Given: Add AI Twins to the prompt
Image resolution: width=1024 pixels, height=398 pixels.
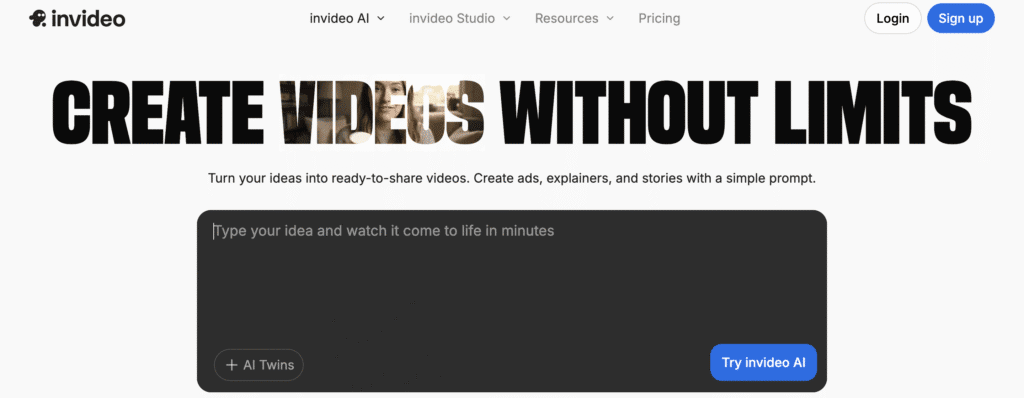Looking at the screenshot, I should 259,365.
